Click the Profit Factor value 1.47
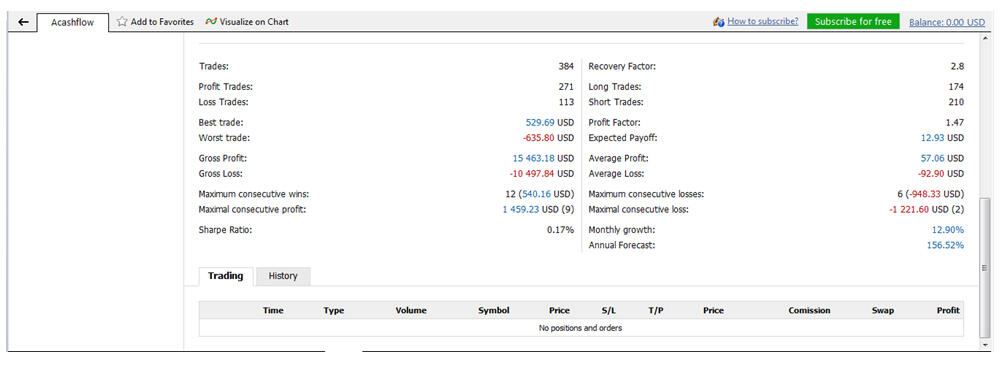1002x370 pixels. [x=955, y=123]
